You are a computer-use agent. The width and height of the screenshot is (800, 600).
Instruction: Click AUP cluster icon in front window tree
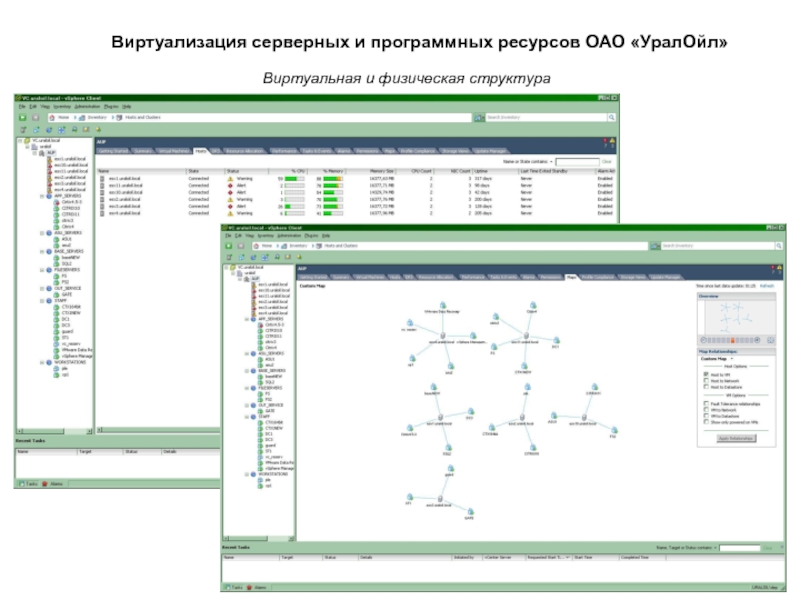(x=247, y=279)
